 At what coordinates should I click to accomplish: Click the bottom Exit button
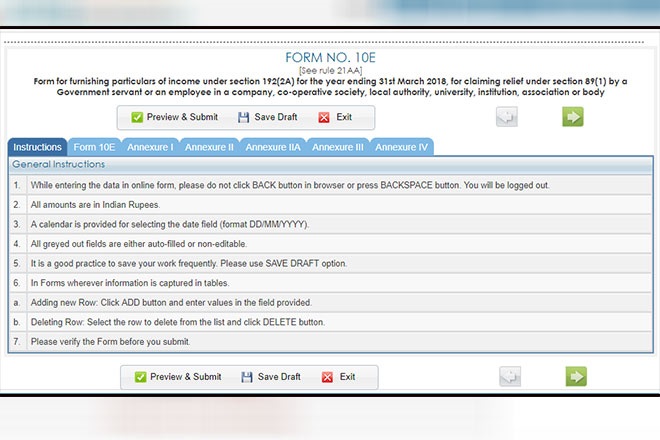click(x=337, y=377)
